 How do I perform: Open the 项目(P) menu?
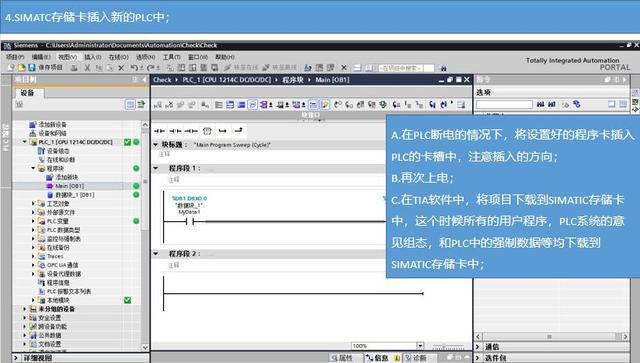coord(15,57)
